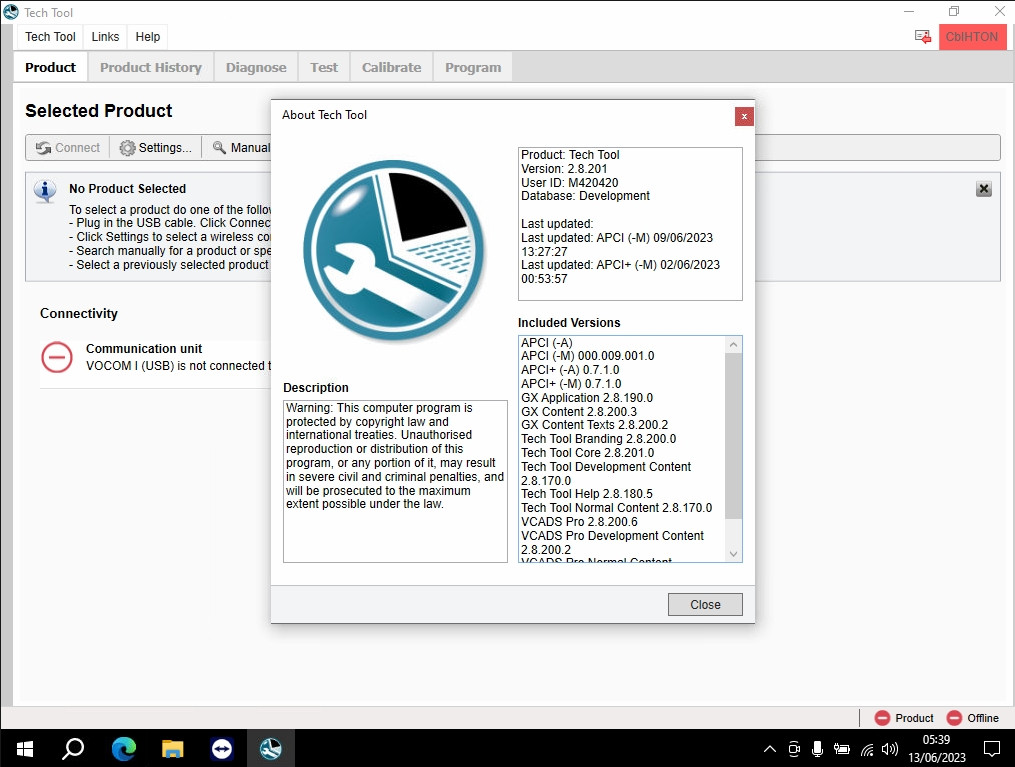Click the microphone tray icon
This screenshot has height=767, width=1015.
click(x=818, y=749)
